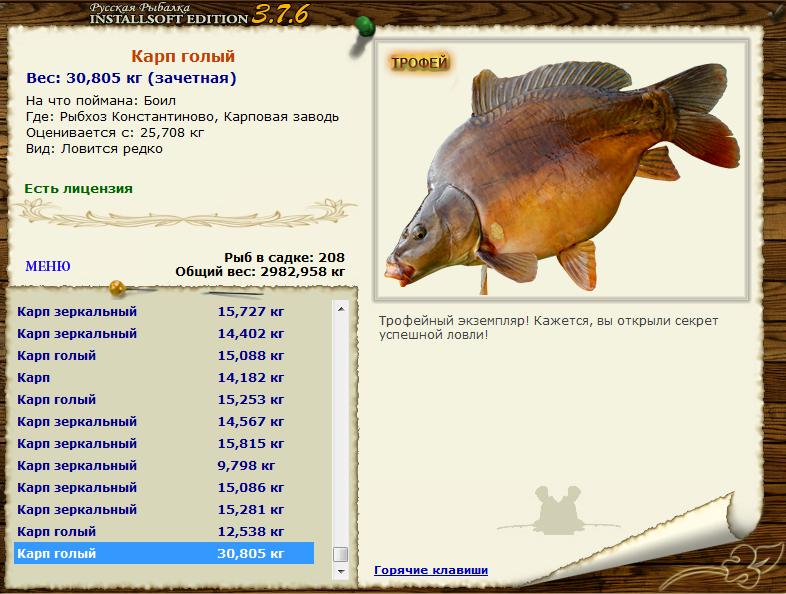Click the scrollbar down arrow in fish list
The width and height of the screenshot is (786, 594).
coord(341,571)
